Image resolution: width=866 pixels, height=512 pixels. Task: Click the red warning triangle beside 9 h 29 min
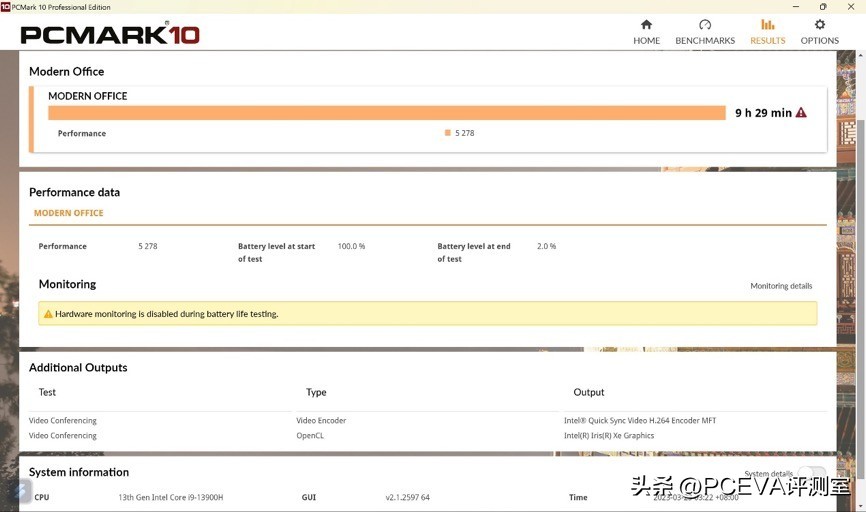(801, 113)
